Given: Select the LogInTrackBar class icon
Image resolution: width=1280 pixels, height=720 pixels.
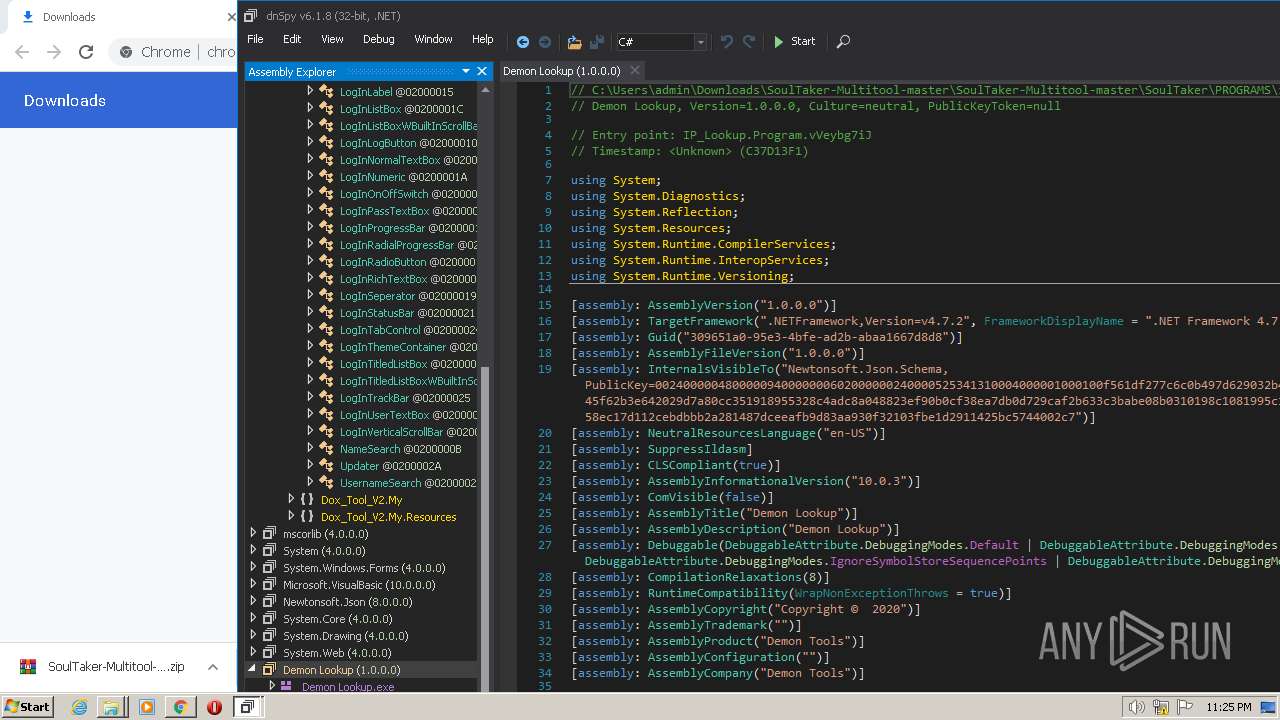Looking at the screenshot, I should tap(326, 397).
